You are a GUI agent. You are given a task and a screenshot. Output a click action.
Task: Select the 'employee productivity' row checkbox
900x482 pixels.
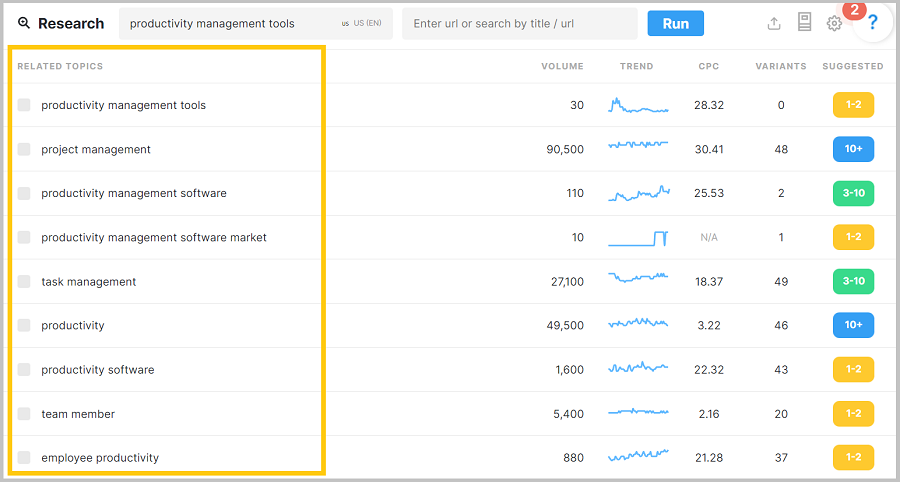(x=24, y=457)
